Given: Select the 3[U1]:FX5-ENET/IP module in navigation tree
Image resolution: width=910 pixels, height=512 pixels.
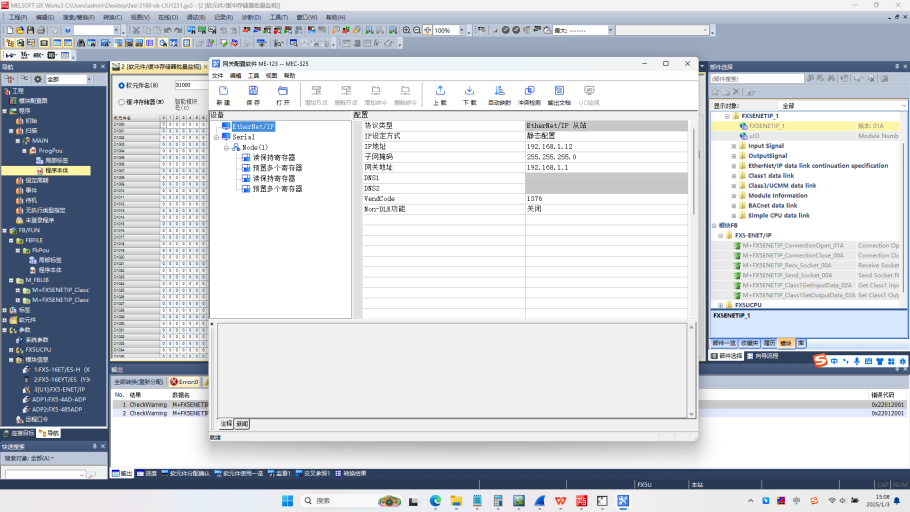Looking at the screenshot, I should (x=59, y=390).
